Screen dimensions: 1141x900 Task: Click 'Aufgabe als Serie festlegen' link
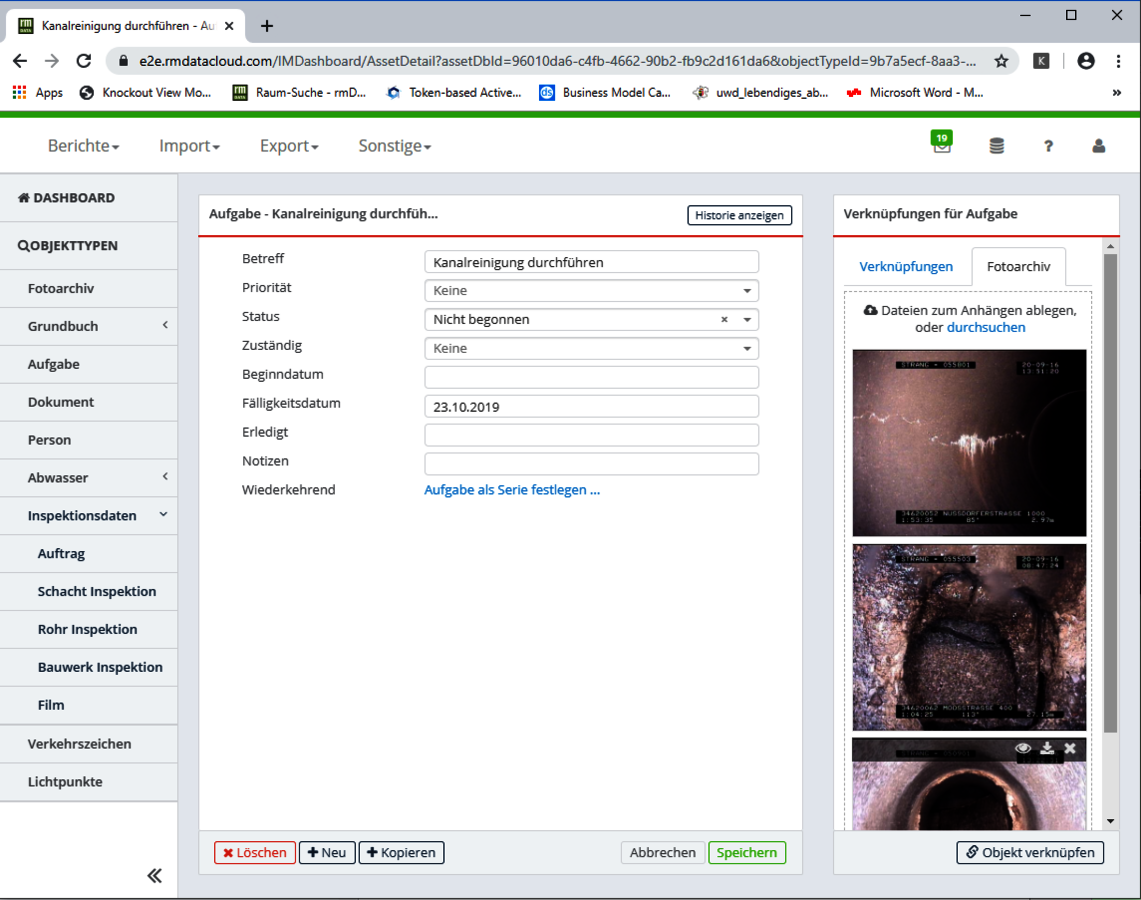[512, 490]
